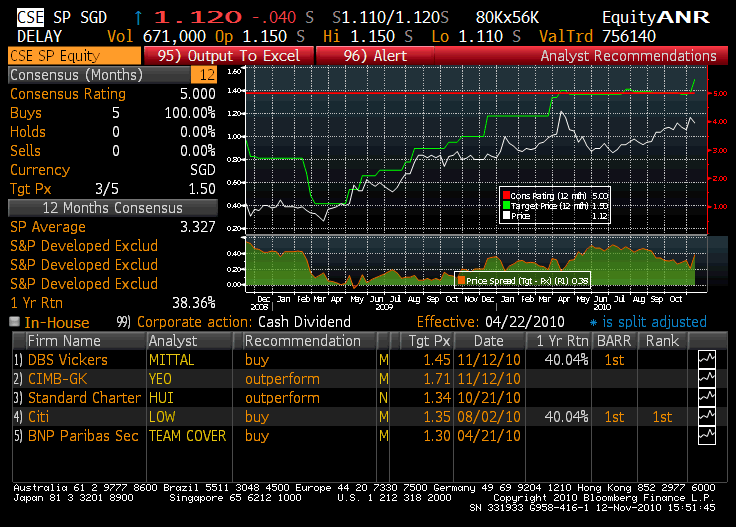Image resolution: width=736 pixels, height=527 pixels.
Task: Click the Holds row label
Action: coord(28,132)
